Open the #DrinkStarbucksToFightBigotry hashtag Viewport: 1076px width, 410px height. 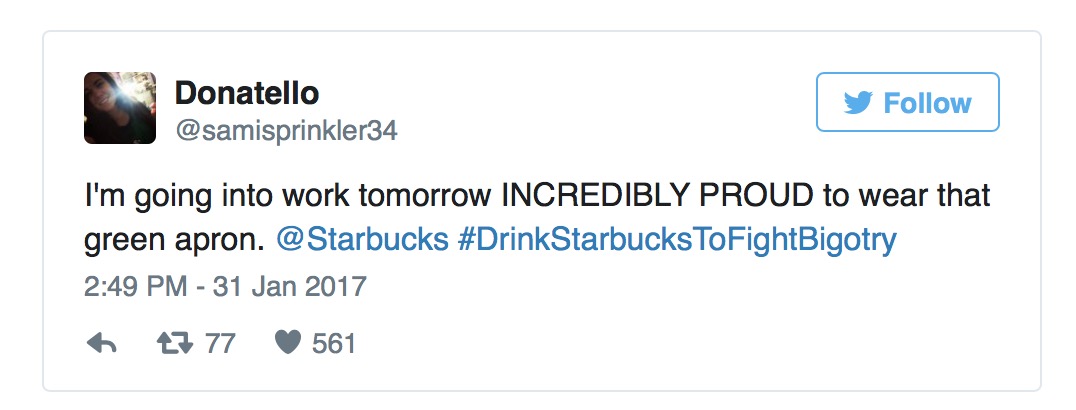click(x=676, y=241)
